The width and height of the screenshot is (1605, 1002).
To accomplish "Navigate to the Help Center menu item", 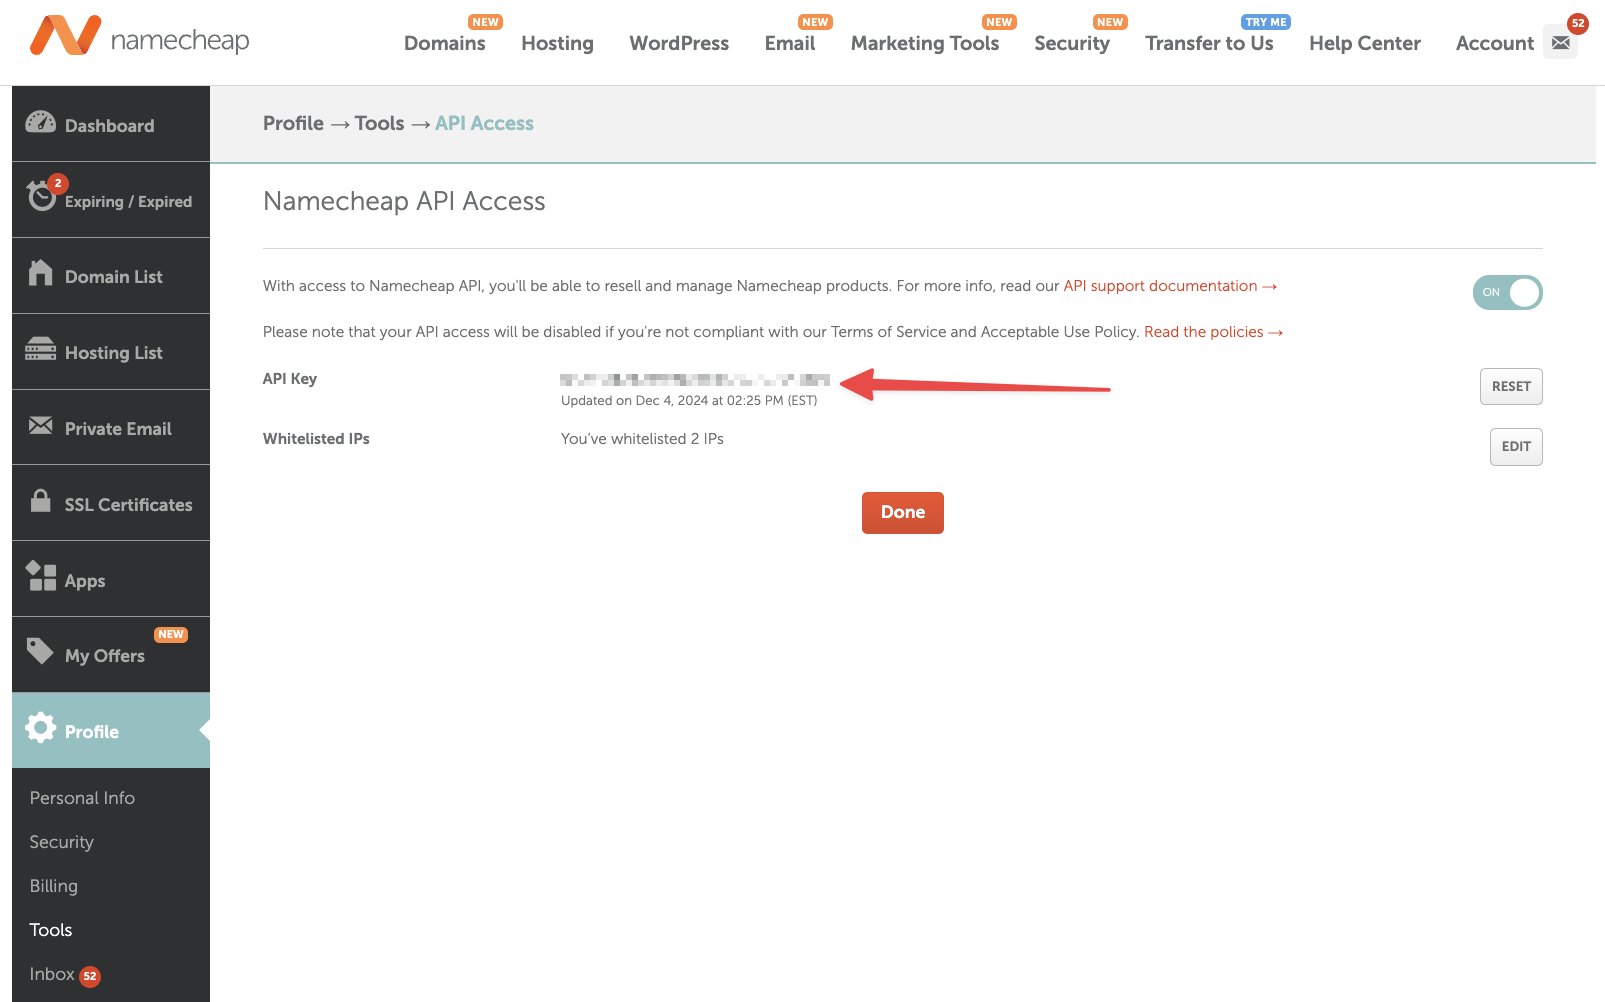I will (1365, 44).
